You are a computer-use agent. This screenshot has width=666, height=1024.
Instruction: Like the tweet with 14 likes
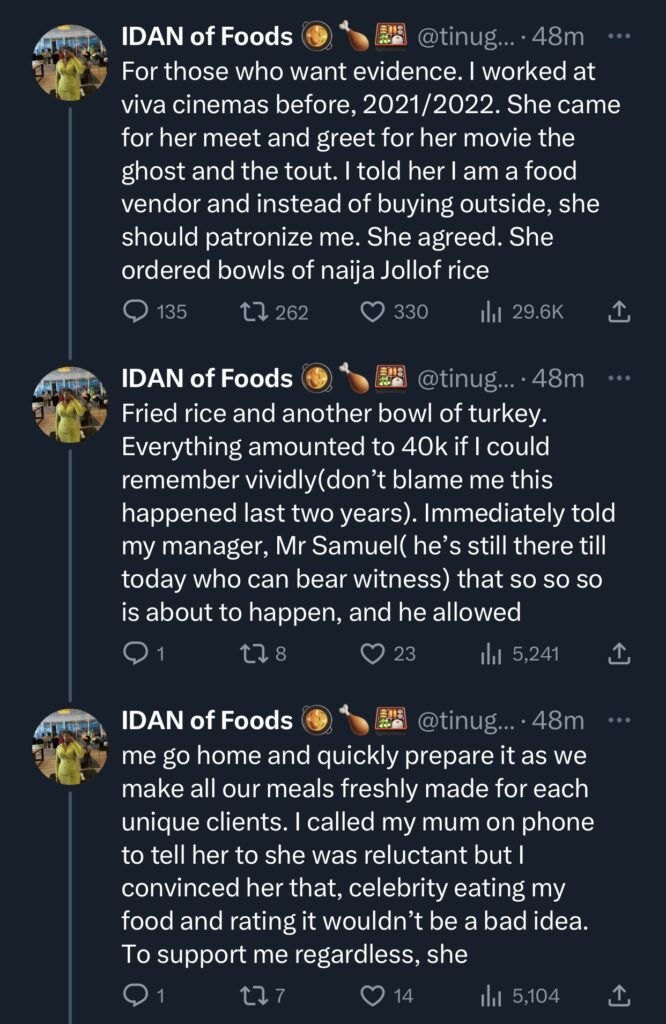(373, 995)
